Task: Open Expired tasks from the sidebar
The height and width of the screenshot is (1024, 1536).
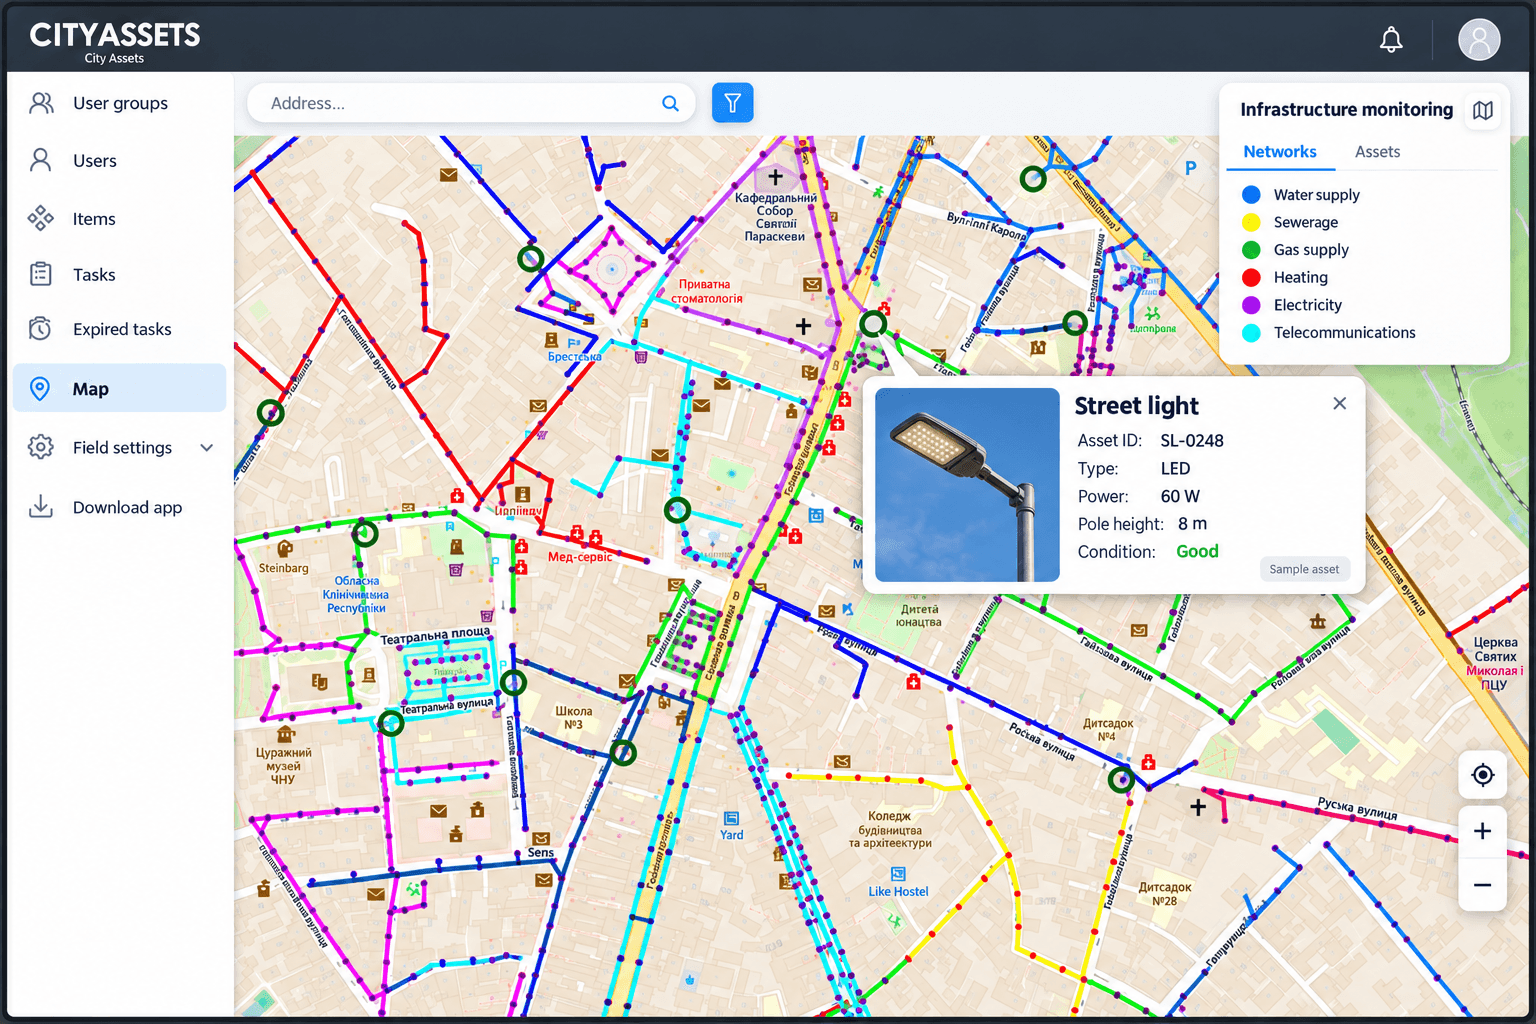Action: (x=119, y=329)
